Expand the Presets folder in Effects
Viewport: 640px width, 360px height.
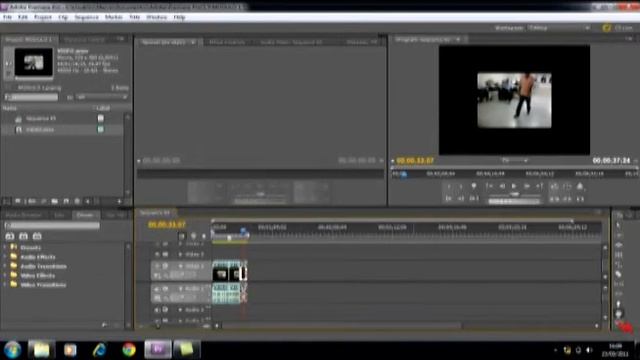click(x=4, y=247)
